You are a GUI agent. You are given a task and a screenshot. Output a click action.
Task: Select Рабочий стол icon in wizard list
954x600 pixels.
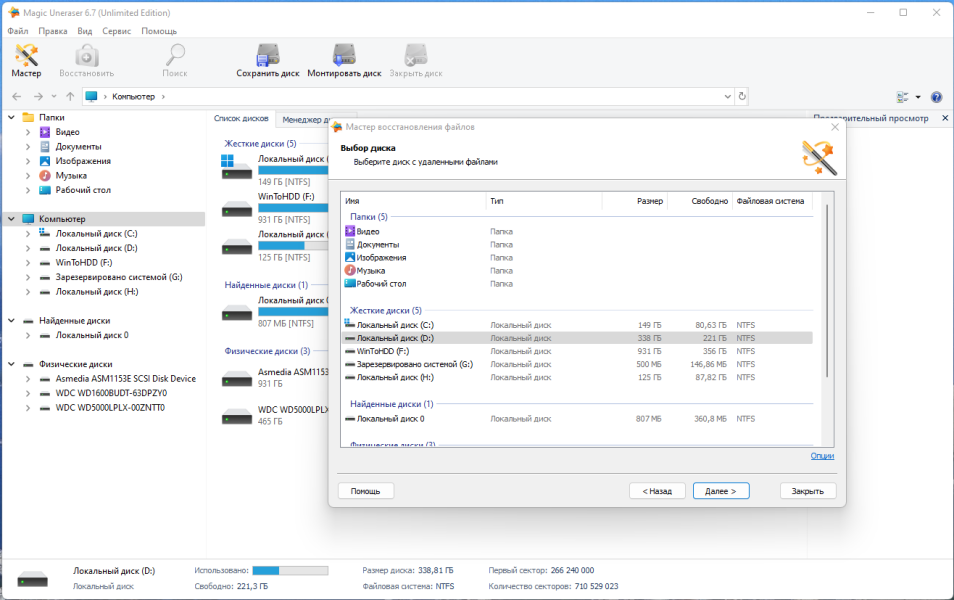(350, 284)
